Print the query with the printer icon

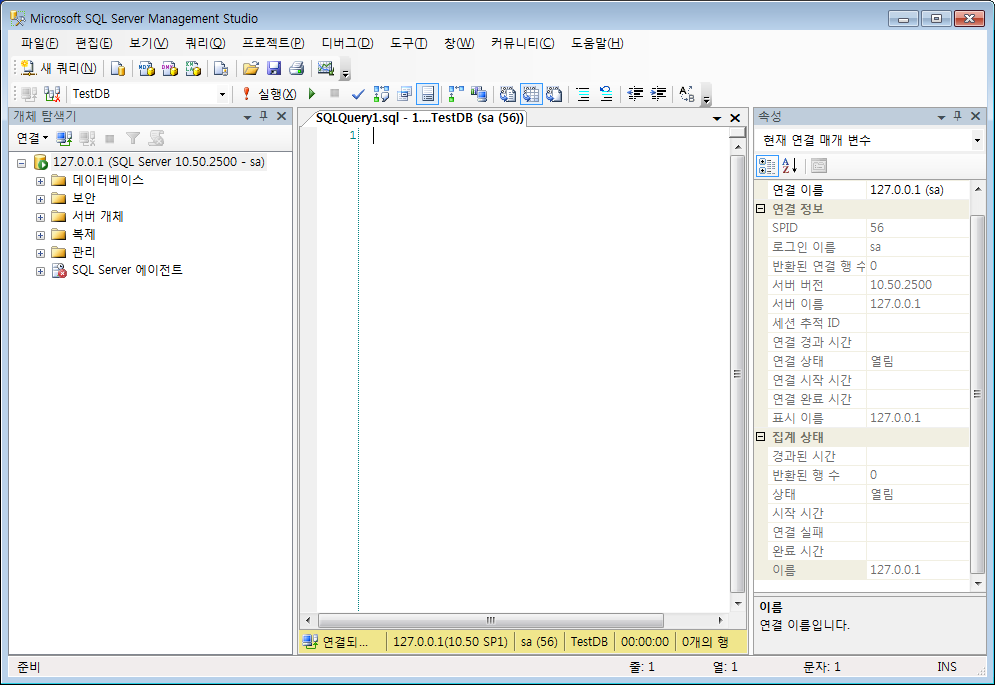[x=296, y=69]
